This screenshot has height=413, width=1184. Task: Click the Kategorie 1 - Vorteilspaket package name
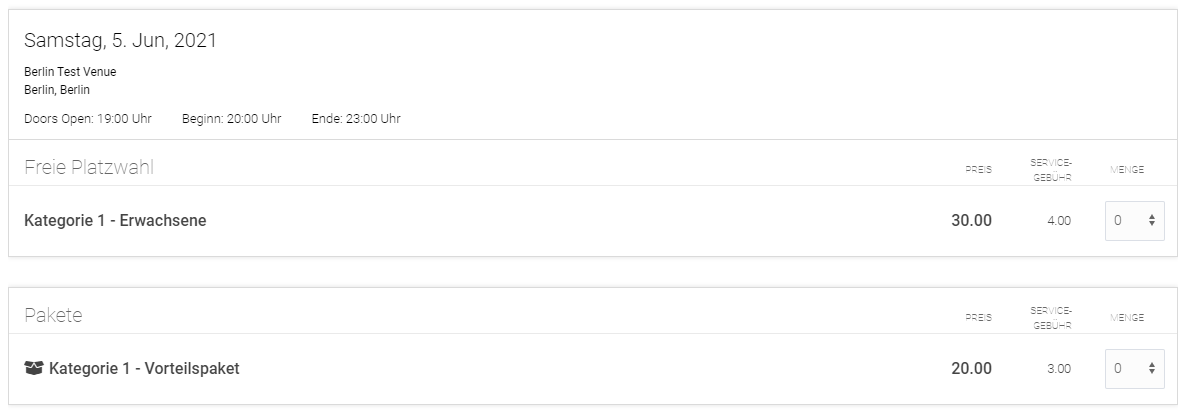144,369
